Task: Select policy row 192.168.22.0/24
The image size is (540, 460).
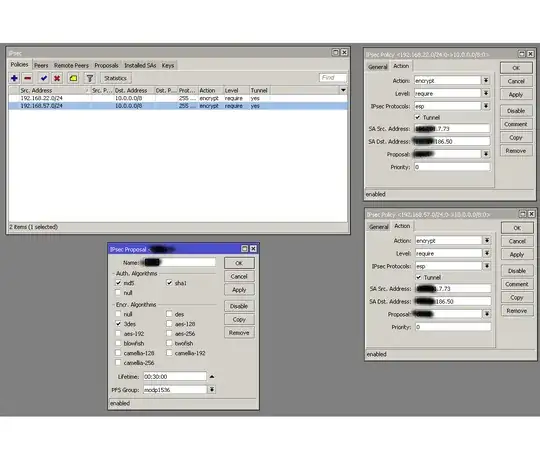Action: point(178,98)
